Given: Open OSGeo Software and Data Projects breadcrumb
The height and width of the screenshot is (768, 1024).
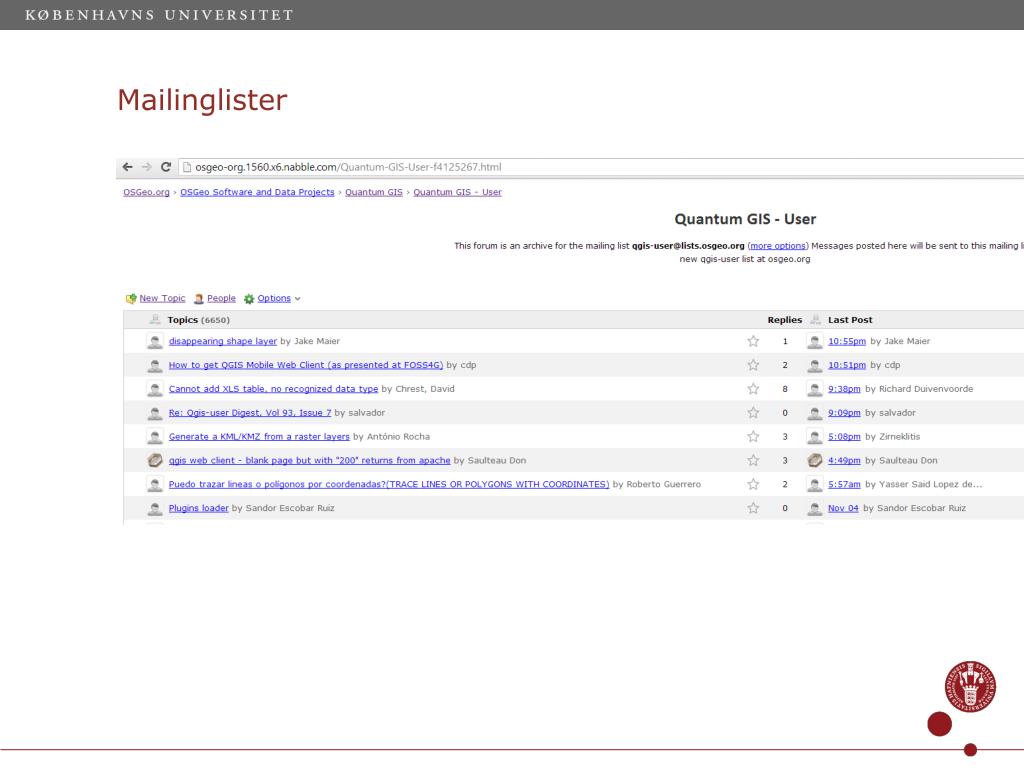Looking at the screenshot, I should 257,192.
